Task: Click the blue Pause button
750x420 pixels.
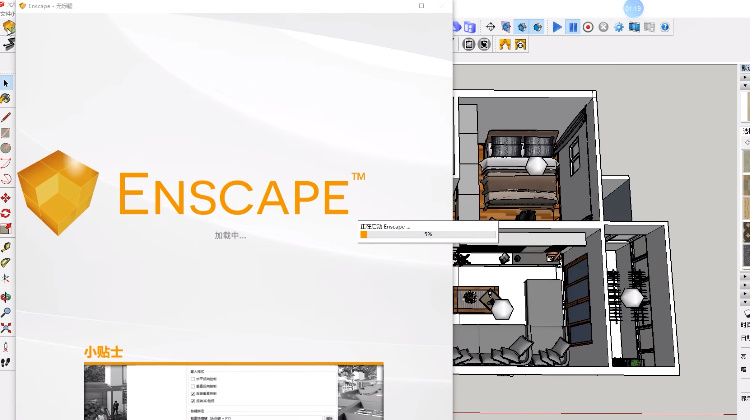Action: click(x=573, y=27)
